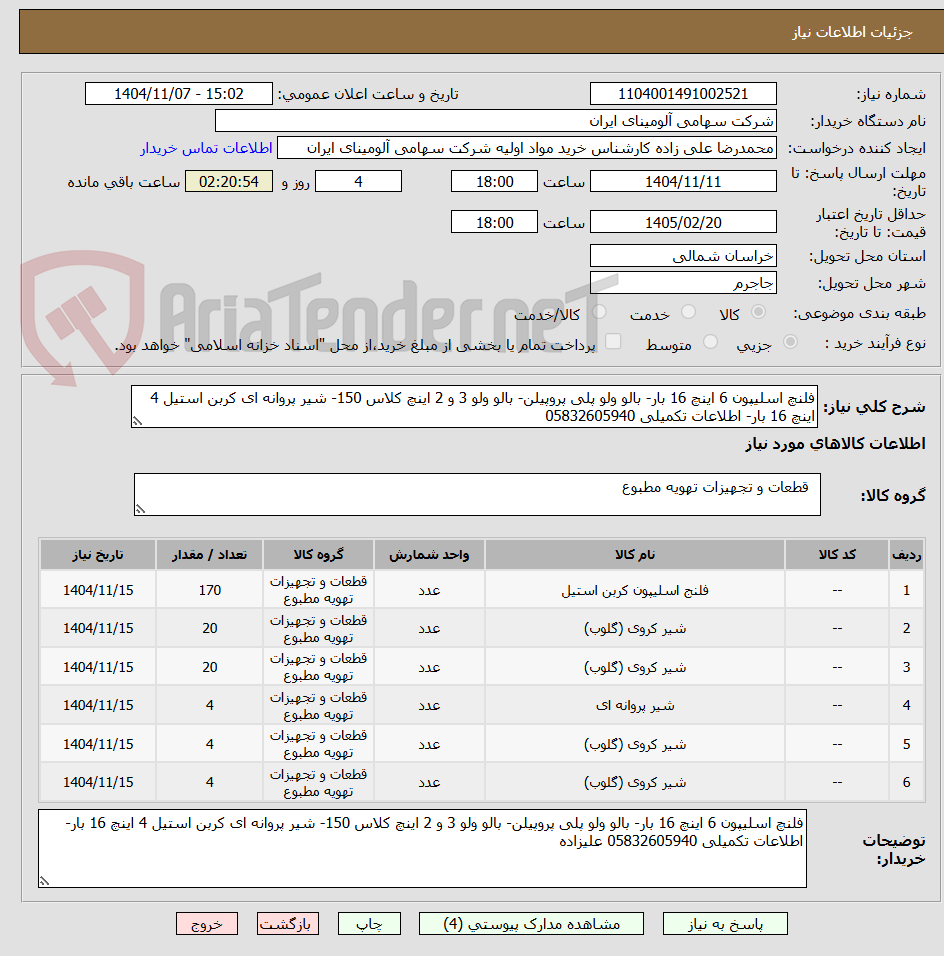Viewport: 944px width, 956px height.
Task: Click the ایجاد کننده درخواست field
Action: [x=527, y=148]
